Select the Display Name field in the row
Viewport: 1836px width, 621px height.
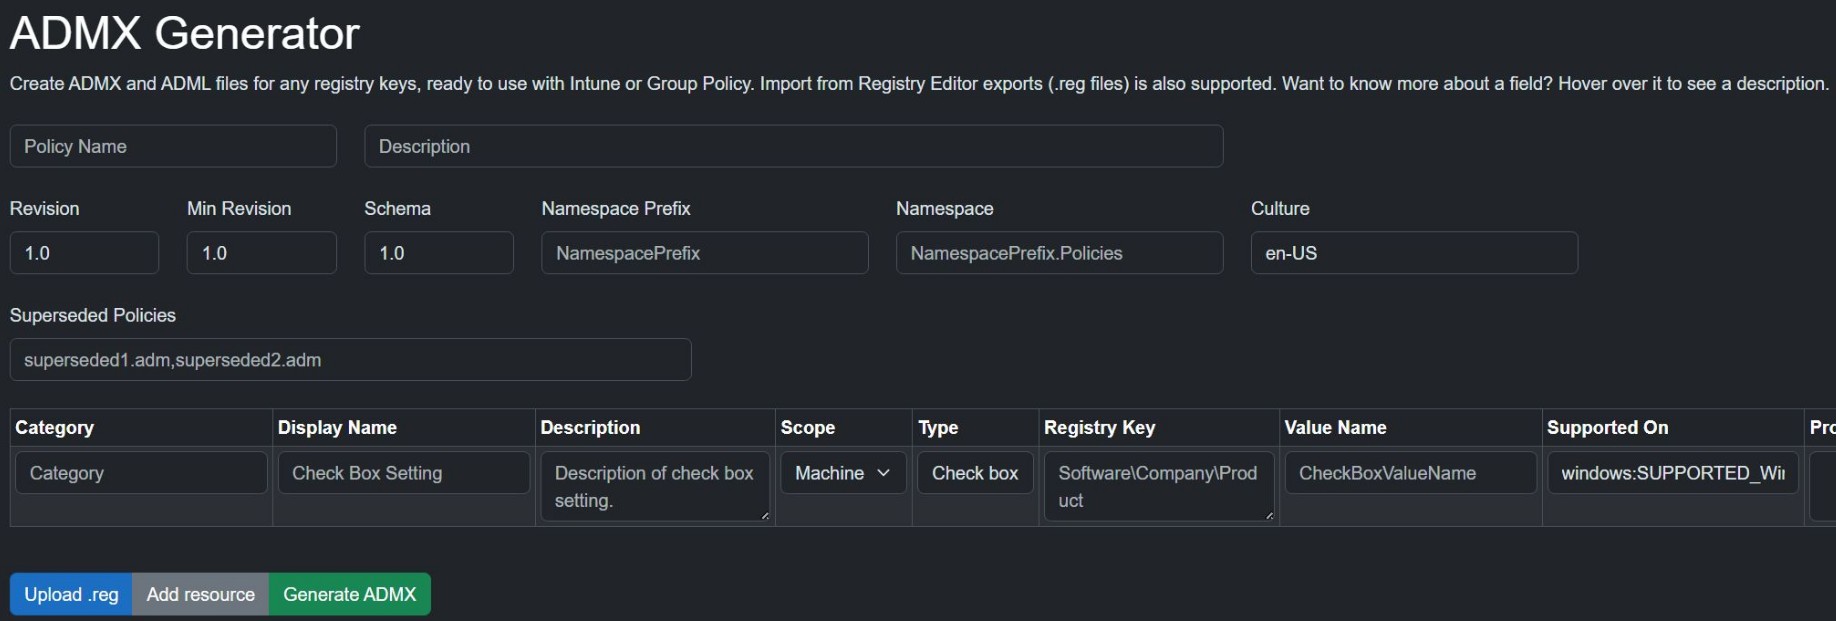403,473
